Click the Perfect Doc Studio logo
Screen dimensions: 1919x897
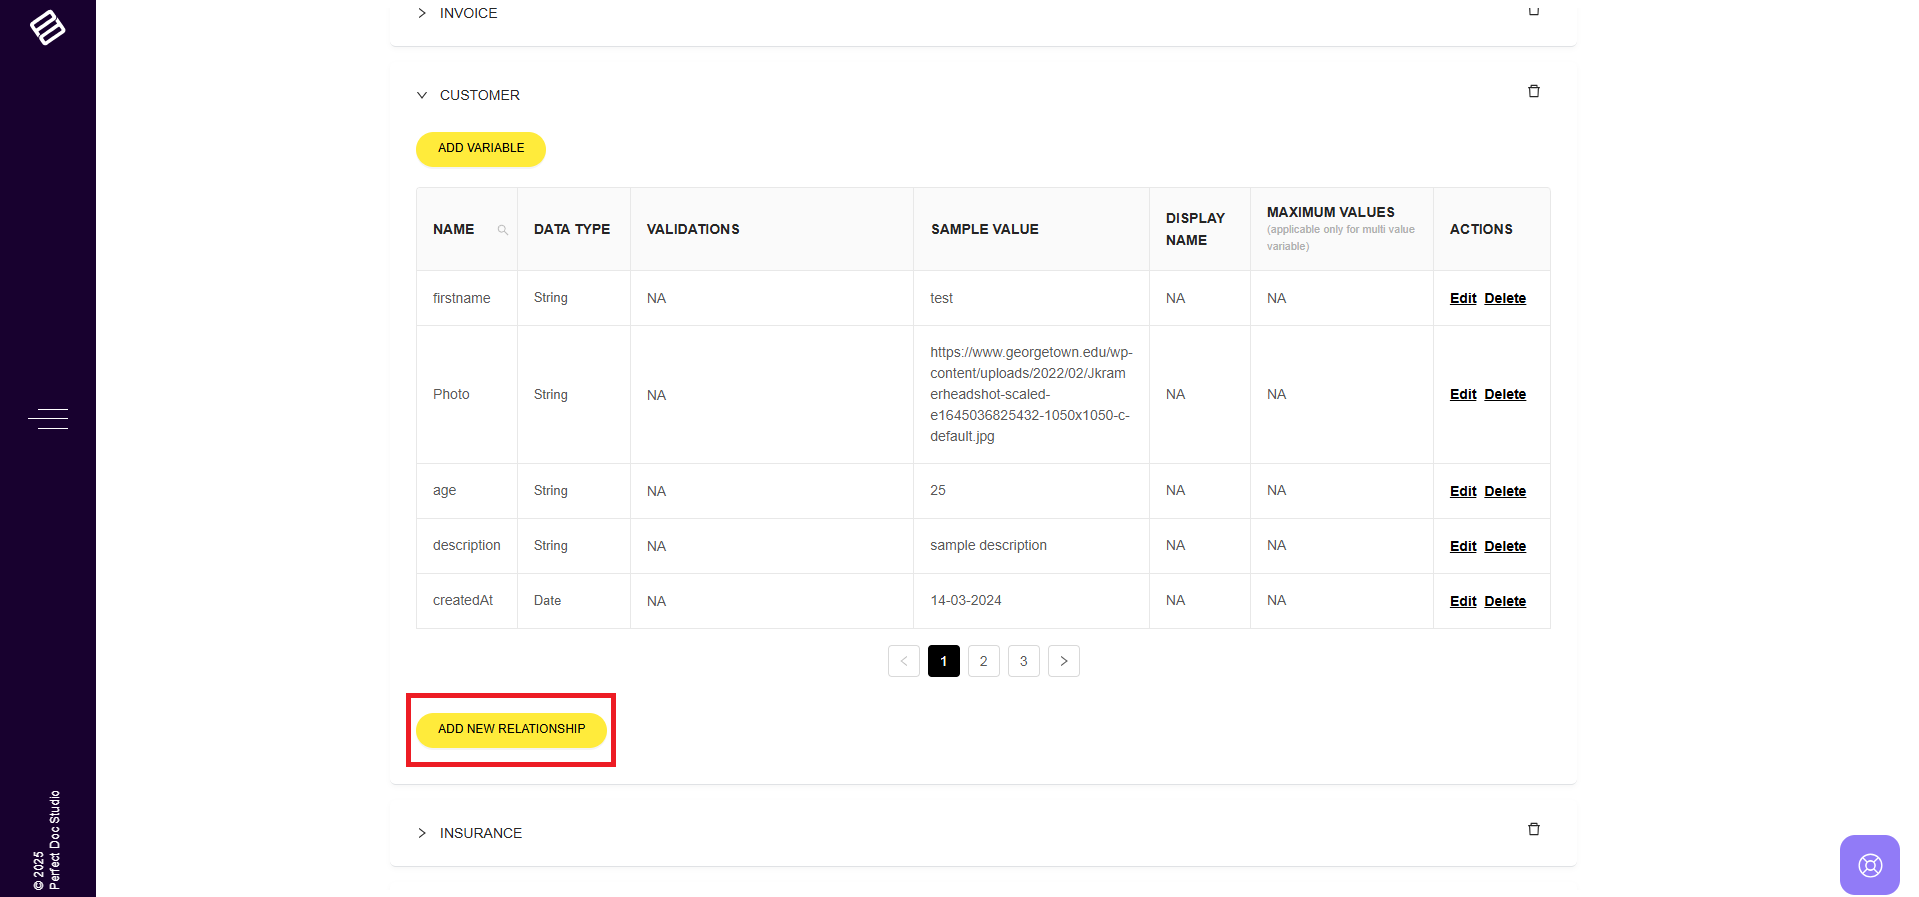[x=47, y=27]
